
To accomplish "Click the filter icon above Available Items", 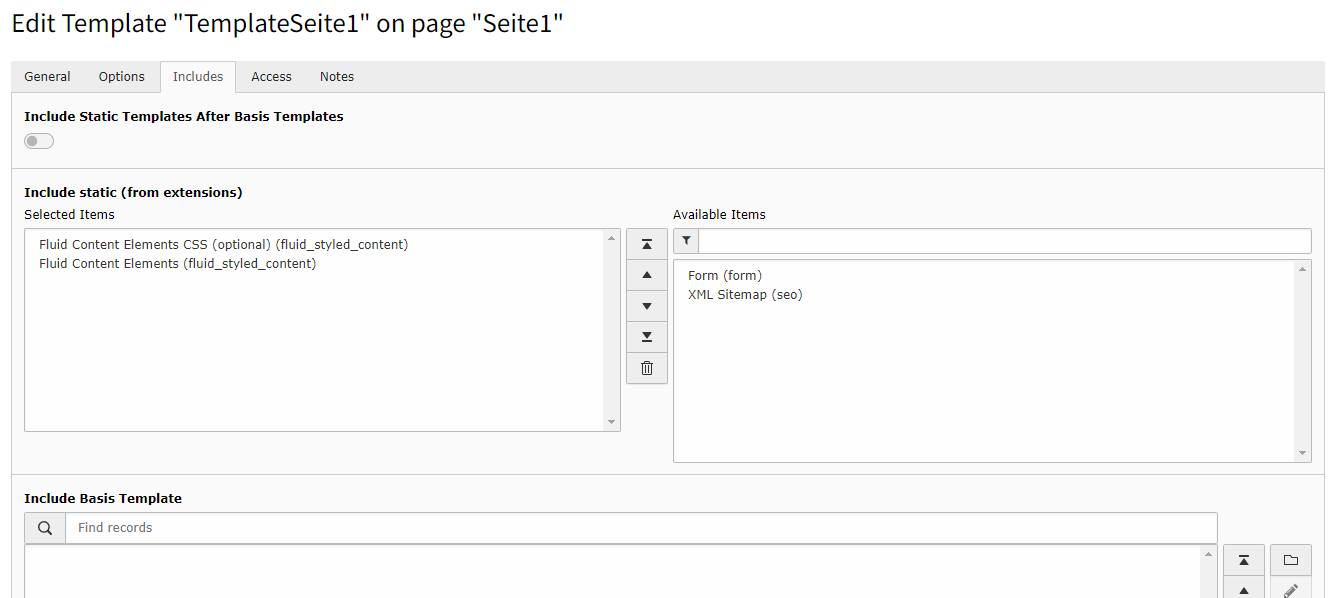I will [x=686, y=241].
